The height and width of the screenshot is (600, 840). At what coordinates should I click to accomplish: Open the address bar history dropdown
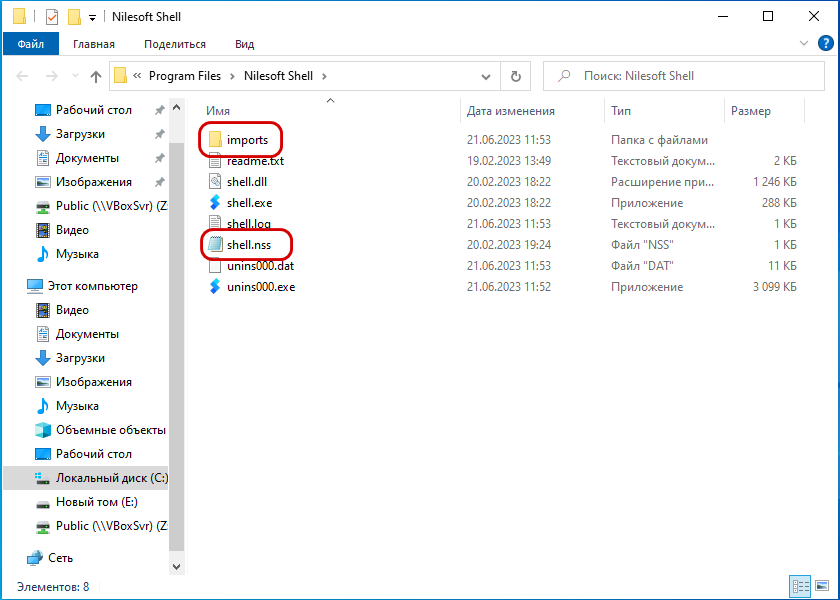tap(486, 77)
